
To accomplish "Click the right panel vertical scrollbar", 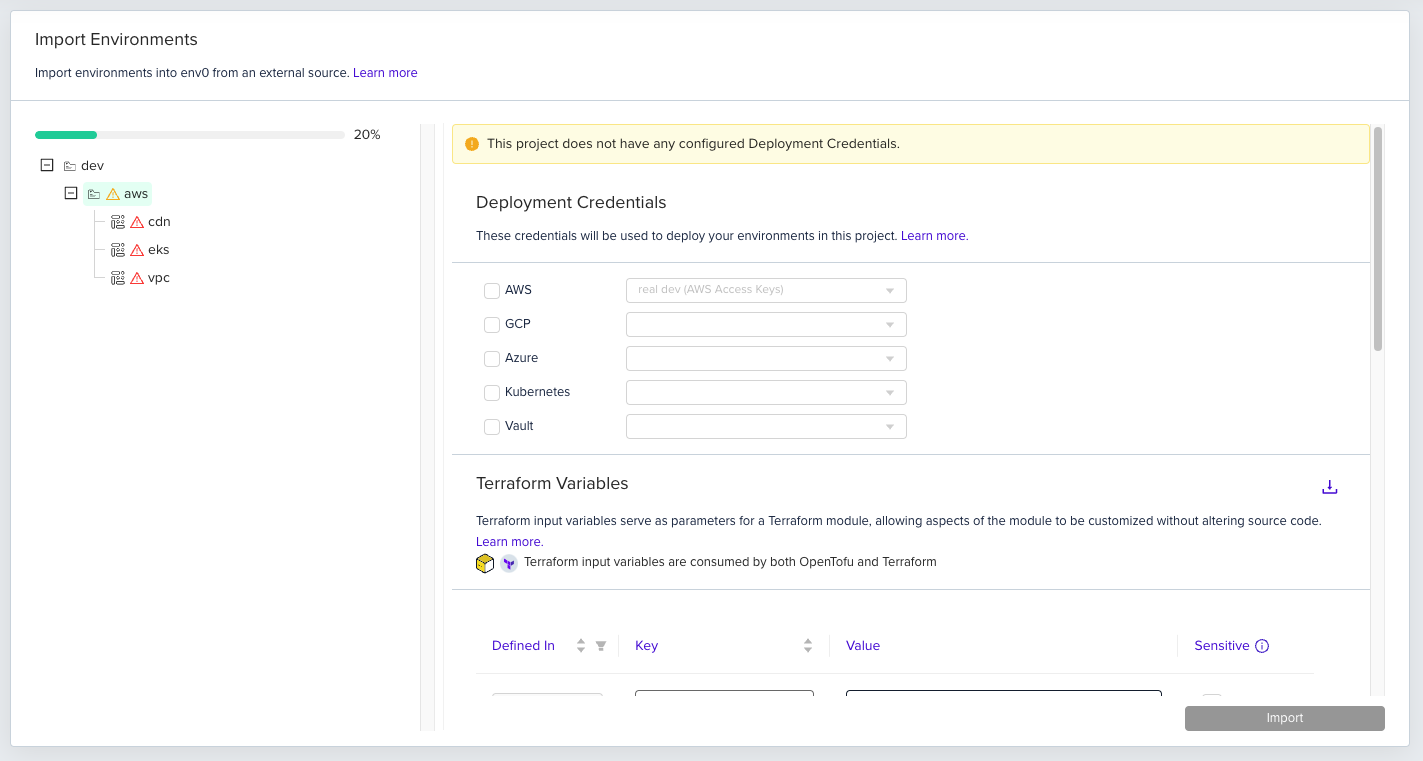I will point(1378,239).
